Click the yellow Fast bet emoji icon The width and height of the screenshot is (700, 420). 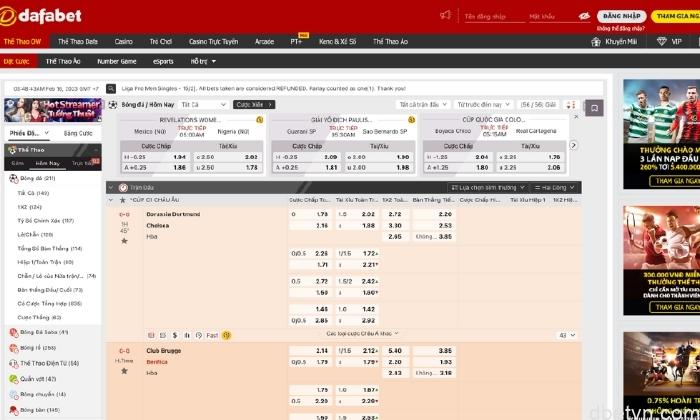[226, 335]
